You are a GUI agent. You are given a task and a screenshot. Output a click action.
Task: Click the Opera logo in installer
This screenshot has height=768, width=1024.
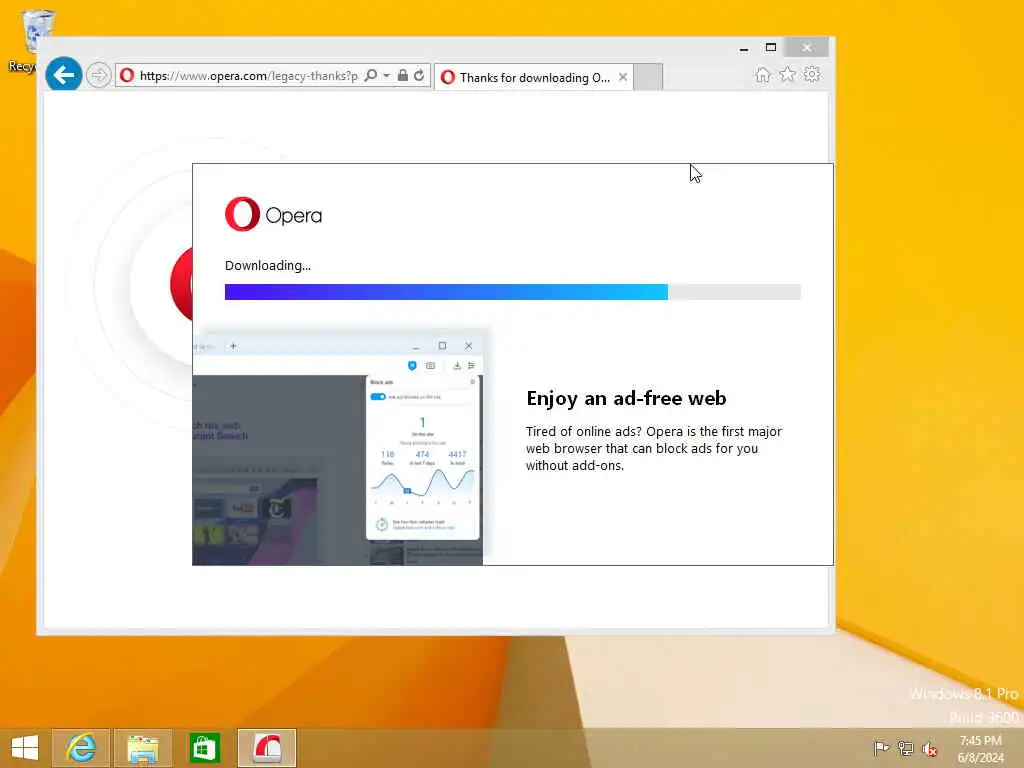click(274, 214)
